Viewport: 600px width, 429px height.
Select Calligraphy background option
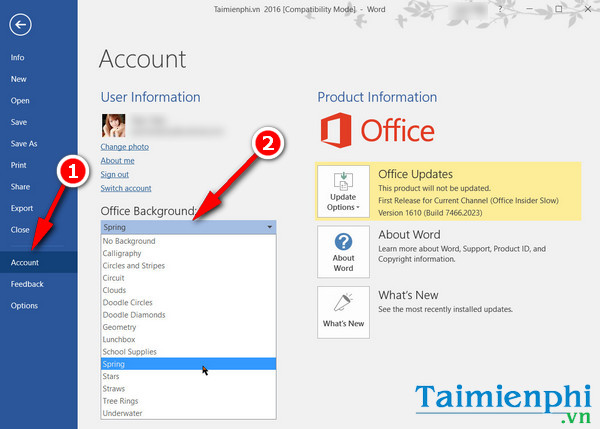[x=188, y=253]
